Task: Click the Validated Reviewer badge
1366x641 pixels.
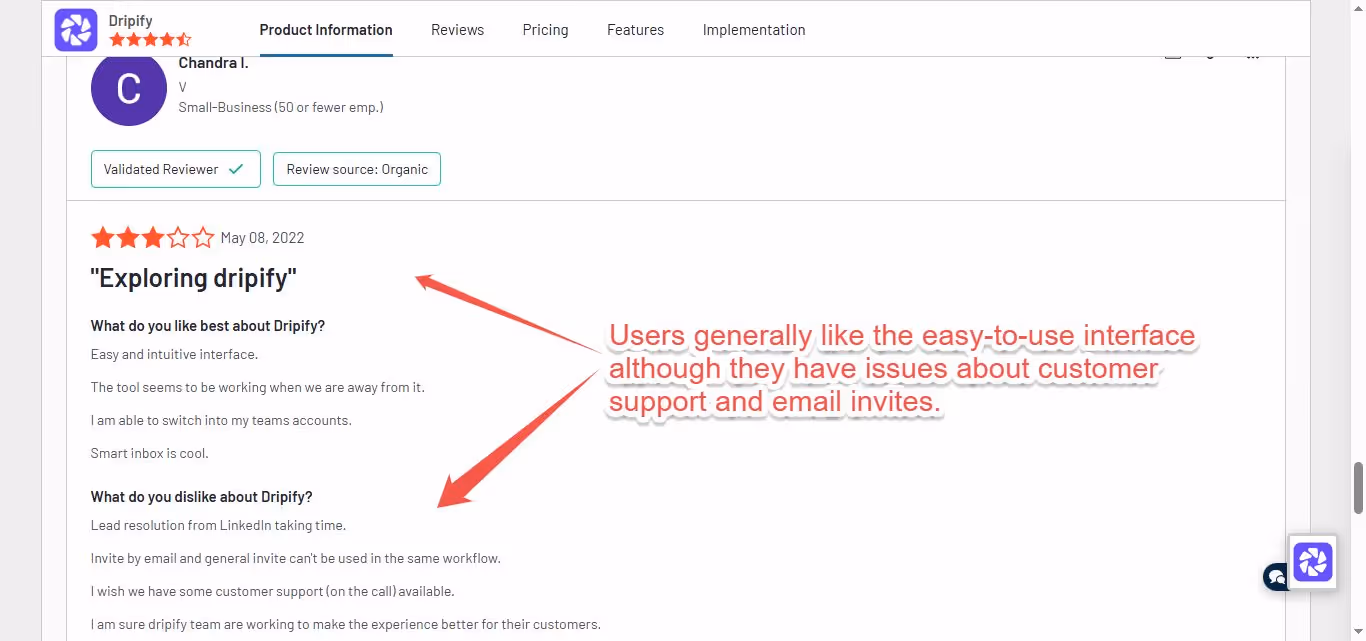Action: point(176,169)
